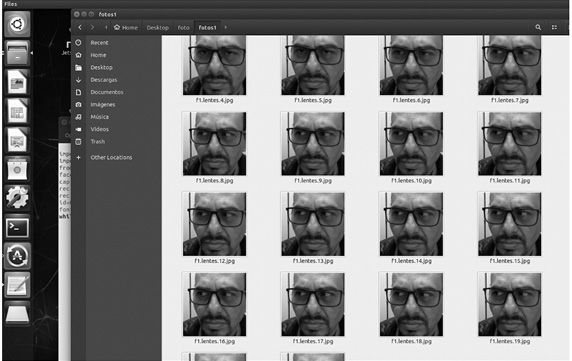Screen dimensions: 572x361
Task: Select thumbnail f1.lentes.5.jpg
Action: click(313, 65)
